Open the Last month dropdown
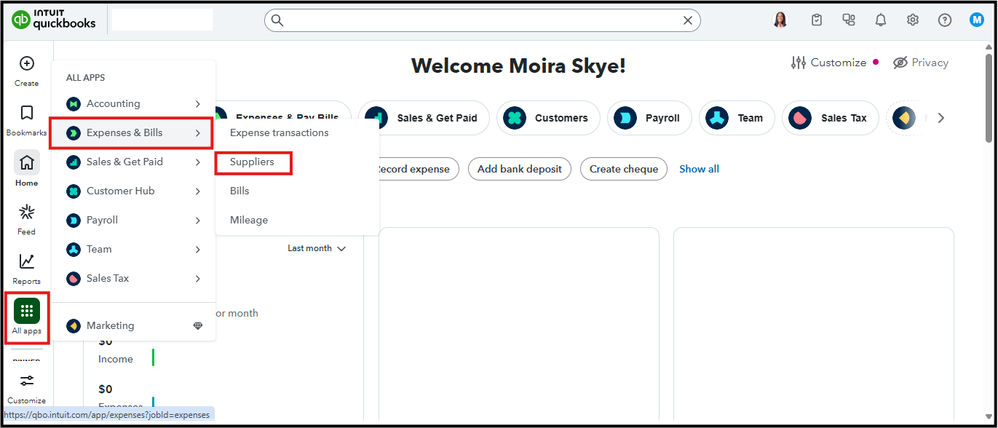 pos(316,248)
